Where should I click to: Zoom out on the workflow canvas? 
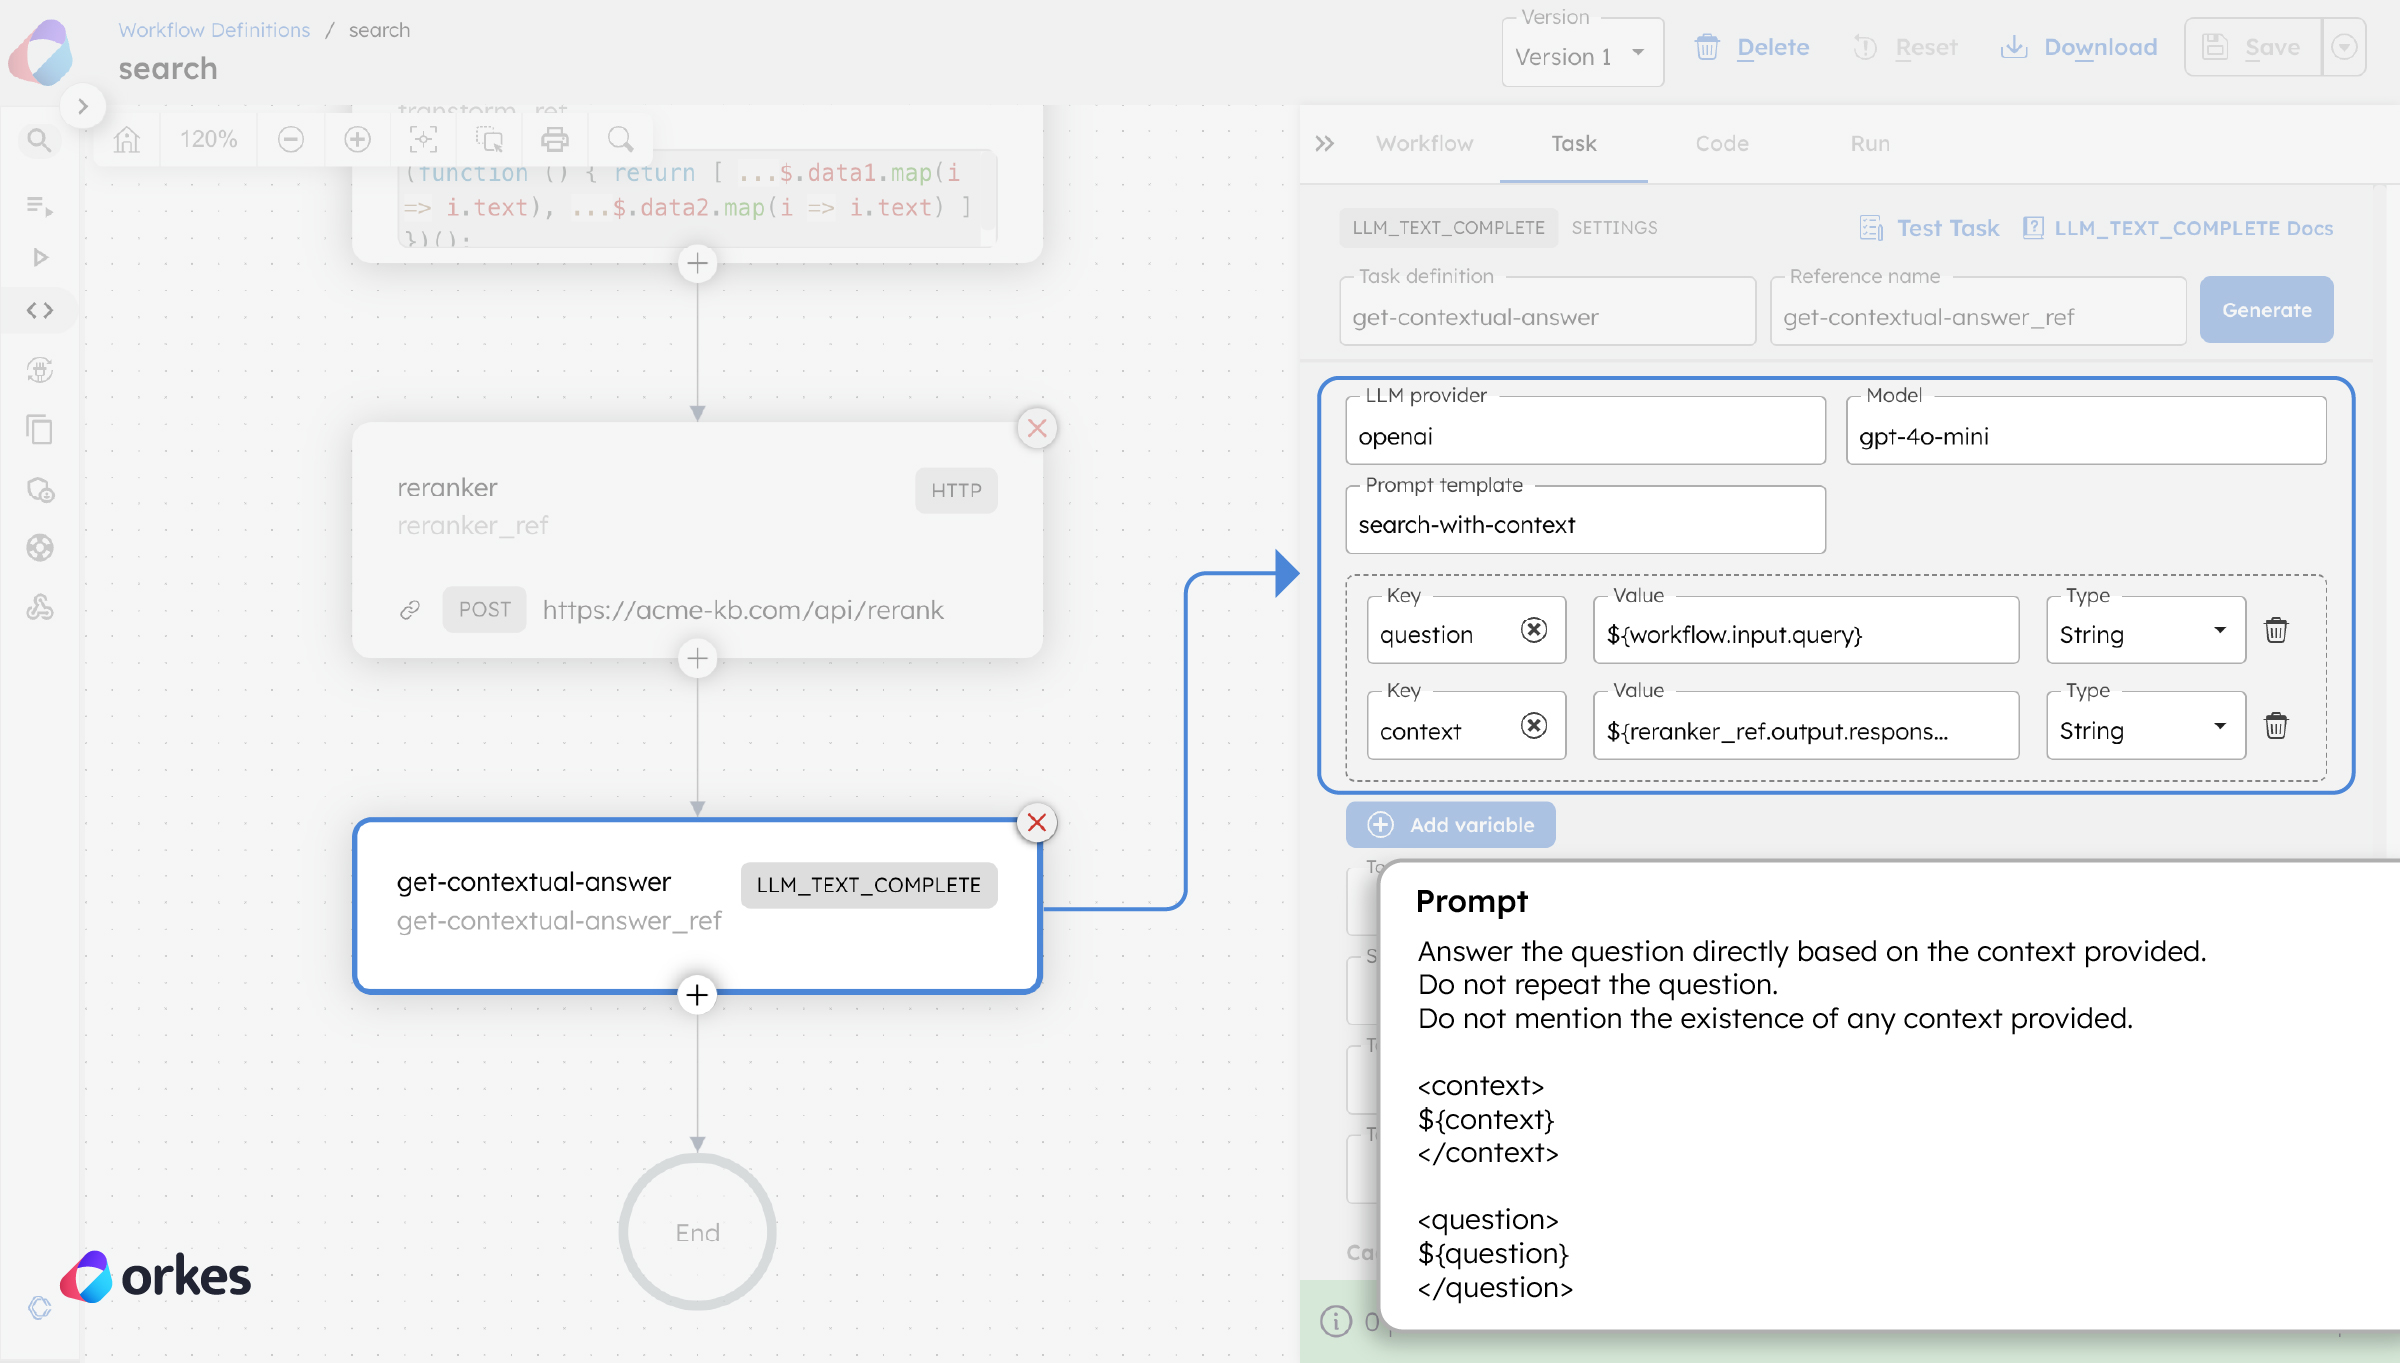[290, 139]
